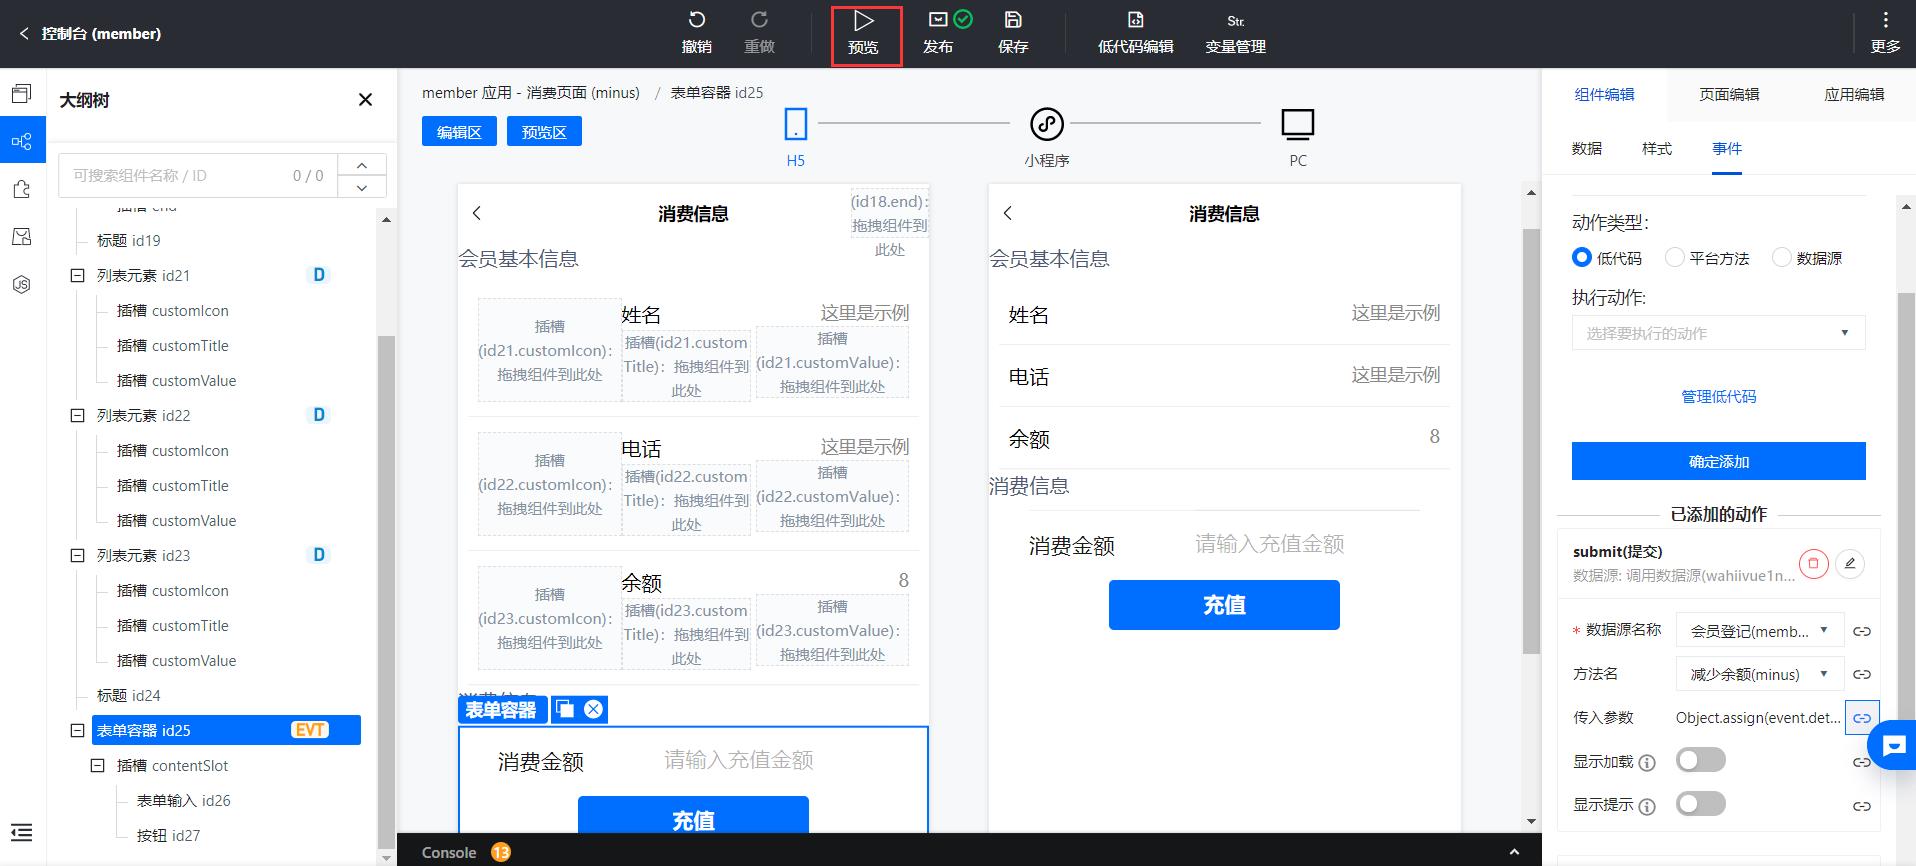The width and height of the screenshot is (1916, 866).
Task: Open the 数据 sub-tab
Action: (1587, 148)
